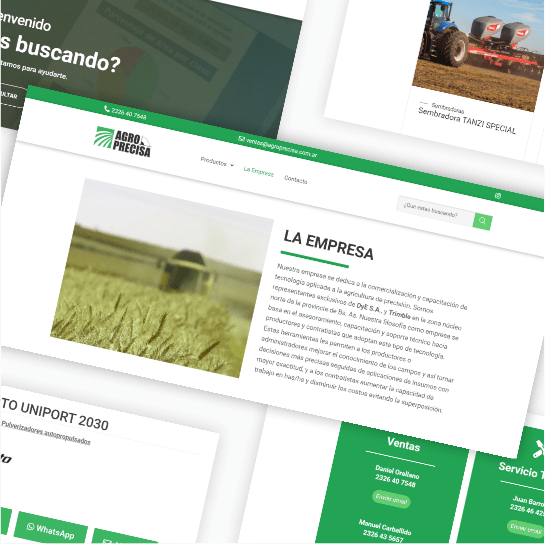Click the wheat field harvester image
This screenshot has width=545, height=544.
pyautogui.click(x=162, y=278)
